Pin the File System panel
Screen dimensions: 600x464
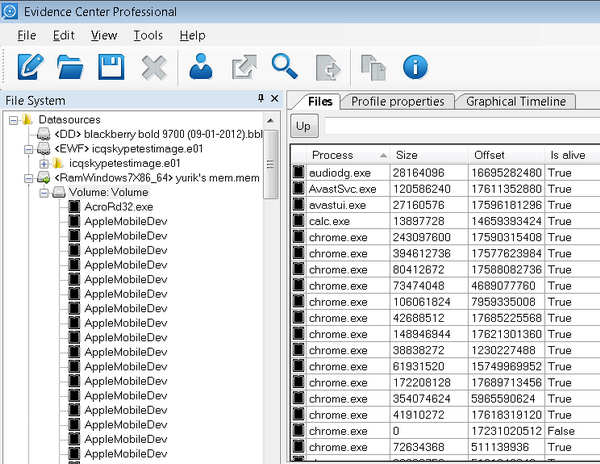pyautogui.click(x=261, y=99)
